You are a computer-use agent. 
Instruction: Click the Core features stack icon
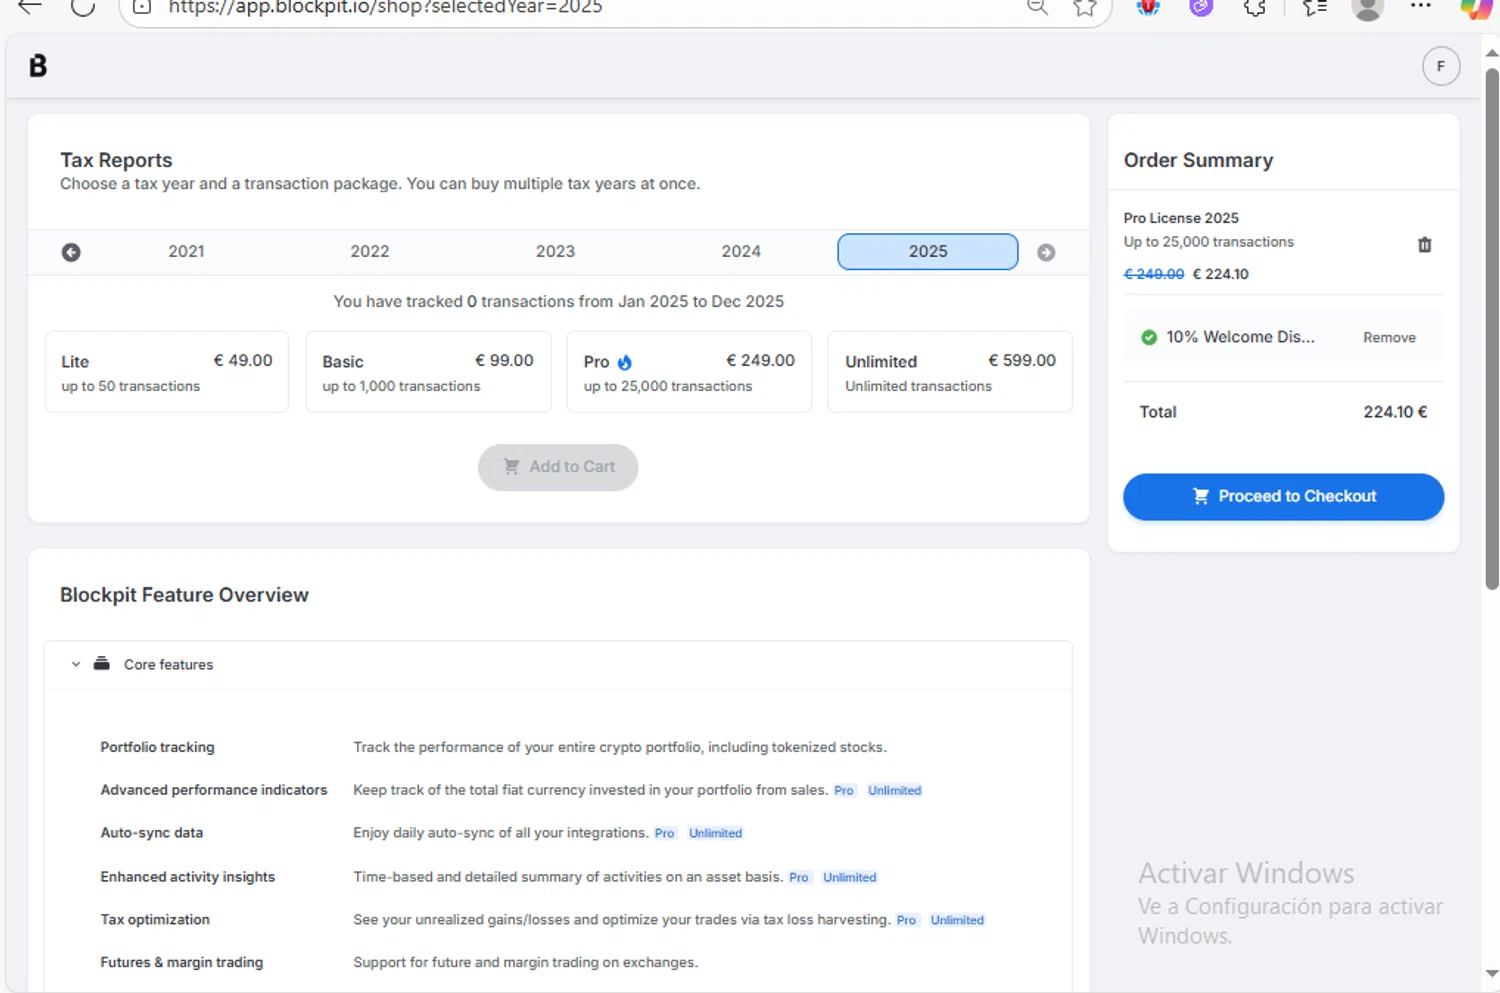click(x=101, y=664)
